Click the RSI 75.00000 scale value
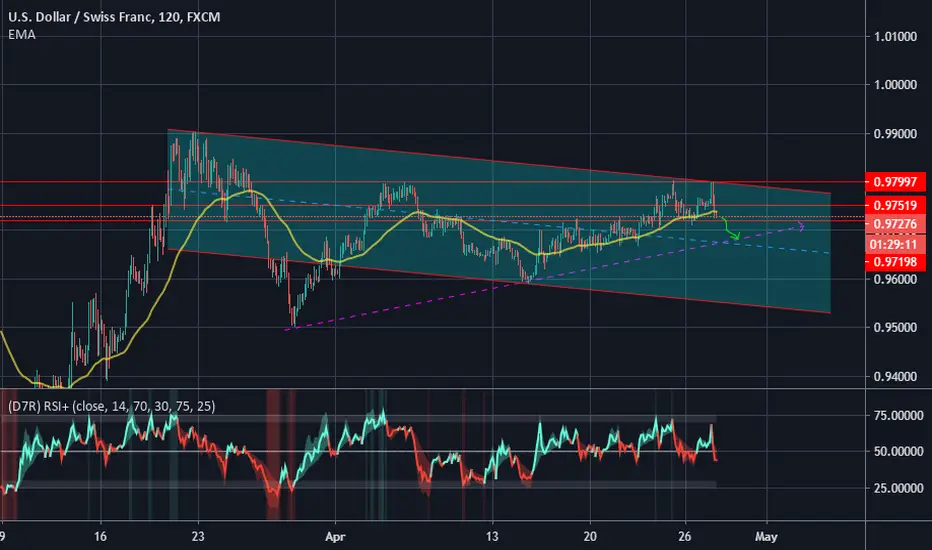 point(898,416)
